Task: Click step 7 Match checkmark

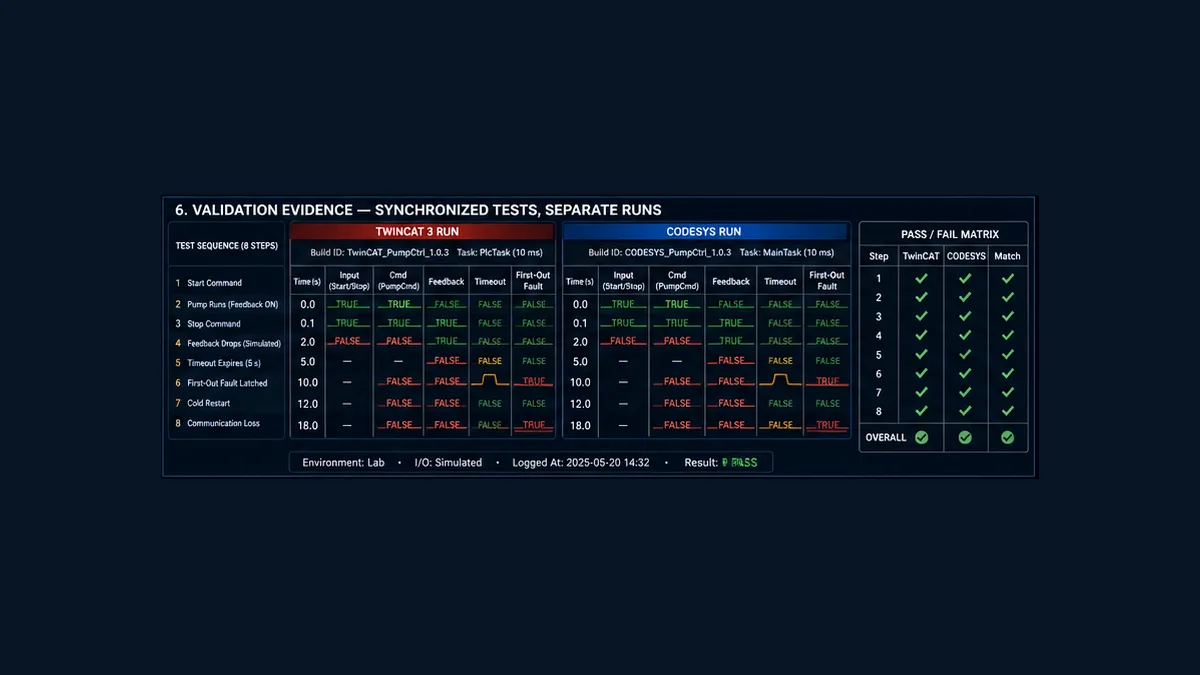Action: point(1007,393)
